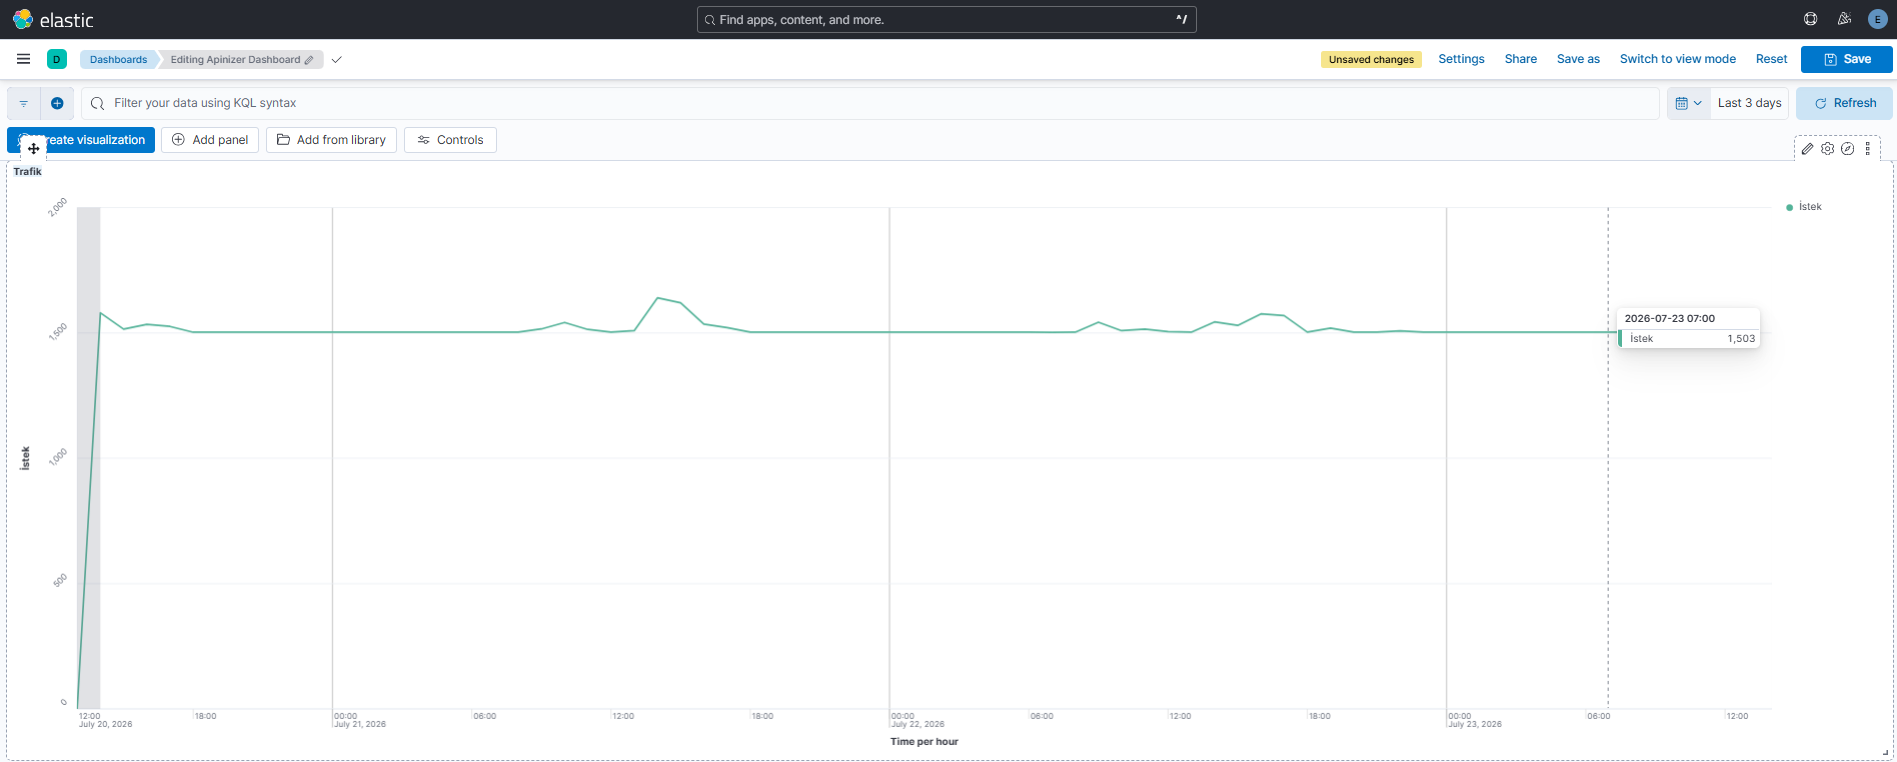1897x762 pixels.
Task: Edit the Trafik panel with the pencil icon
Action: (x=1807, y=149)
